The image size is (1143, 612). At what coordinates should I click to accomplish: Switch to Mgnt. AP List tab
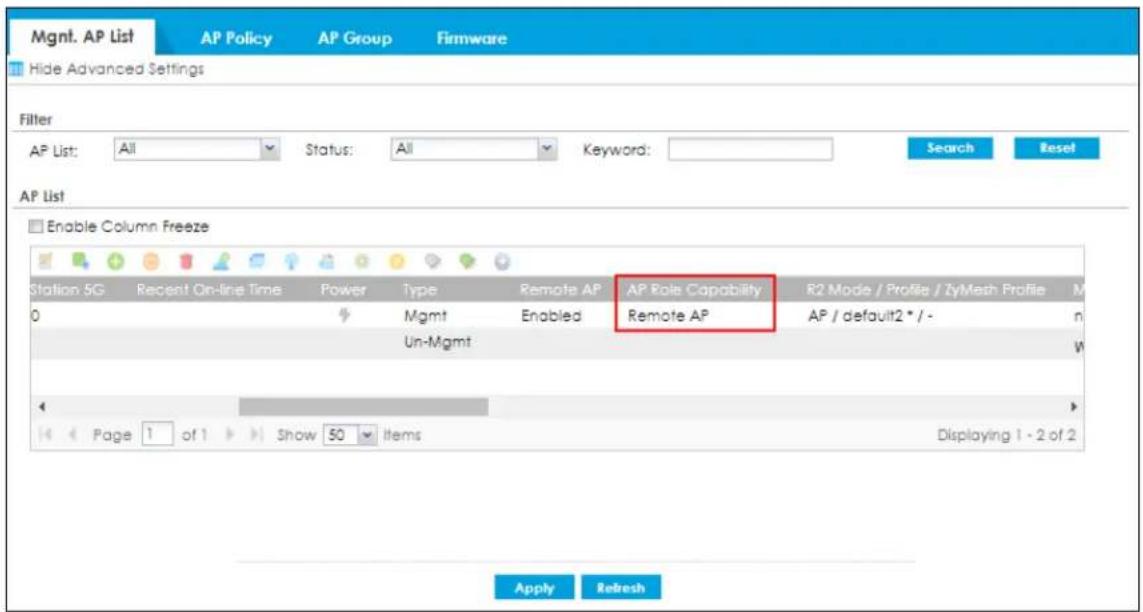(82, 37)
